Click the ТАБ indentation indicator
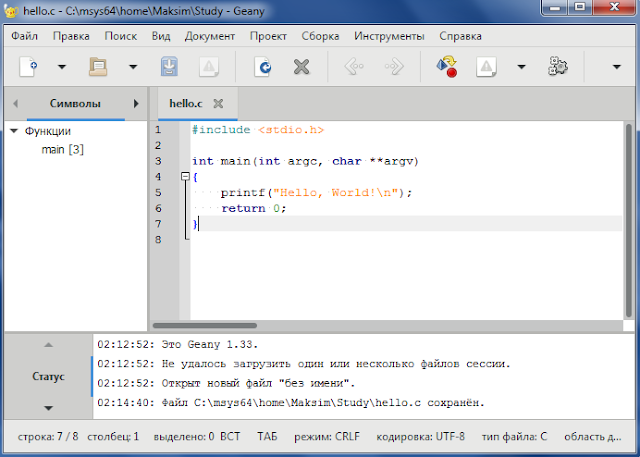 [x=267, y=437]
